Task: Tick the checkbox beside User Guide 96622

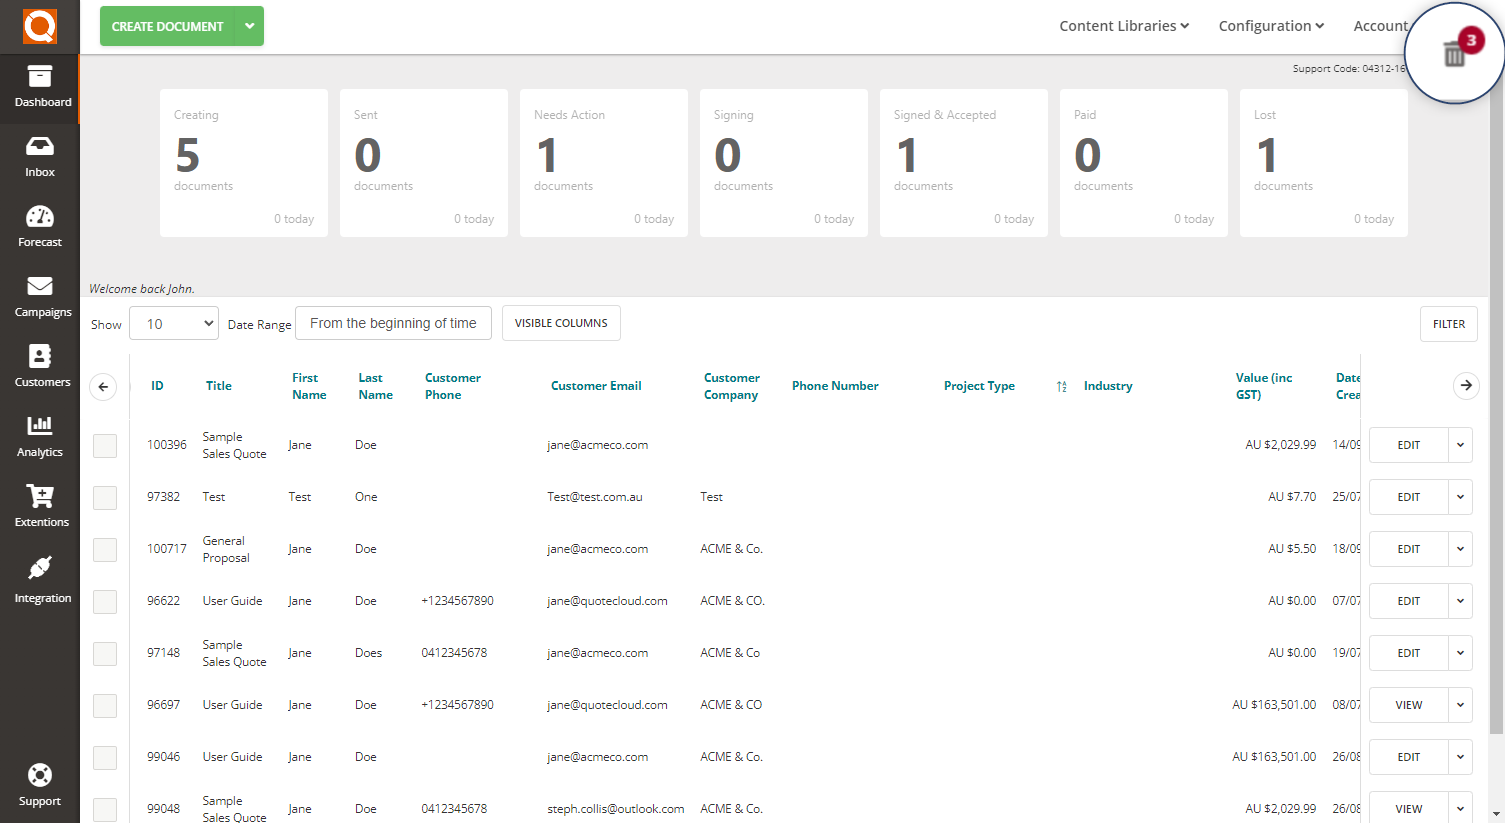Action: click(x=104, y=601)
